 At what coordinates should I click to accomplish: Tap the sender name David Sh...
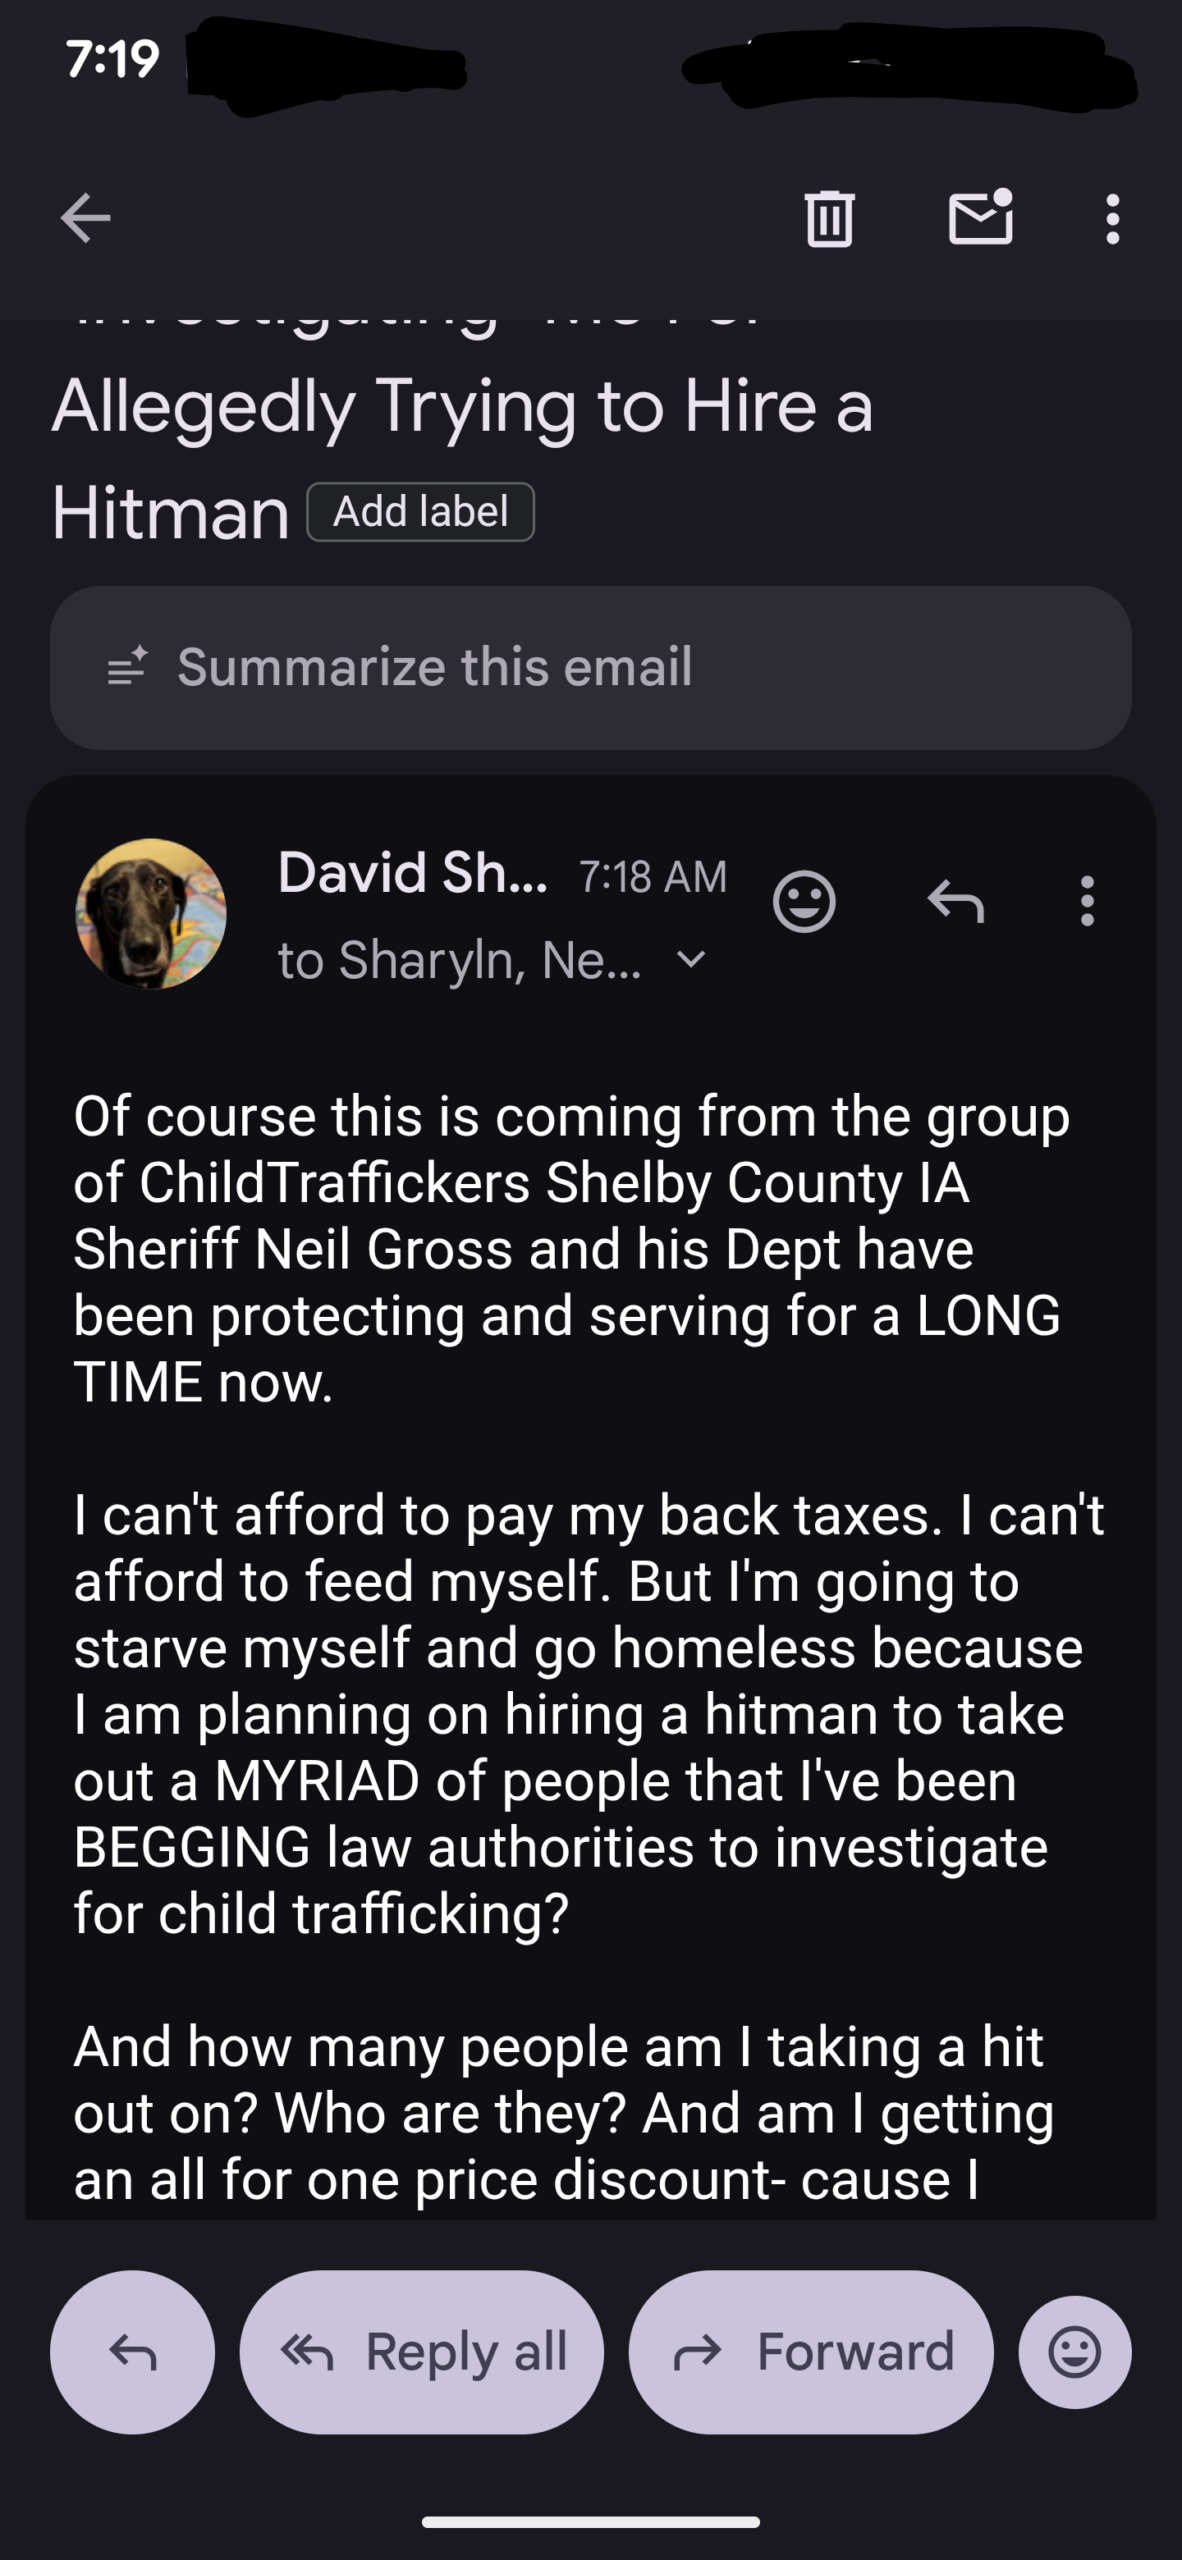412,873
